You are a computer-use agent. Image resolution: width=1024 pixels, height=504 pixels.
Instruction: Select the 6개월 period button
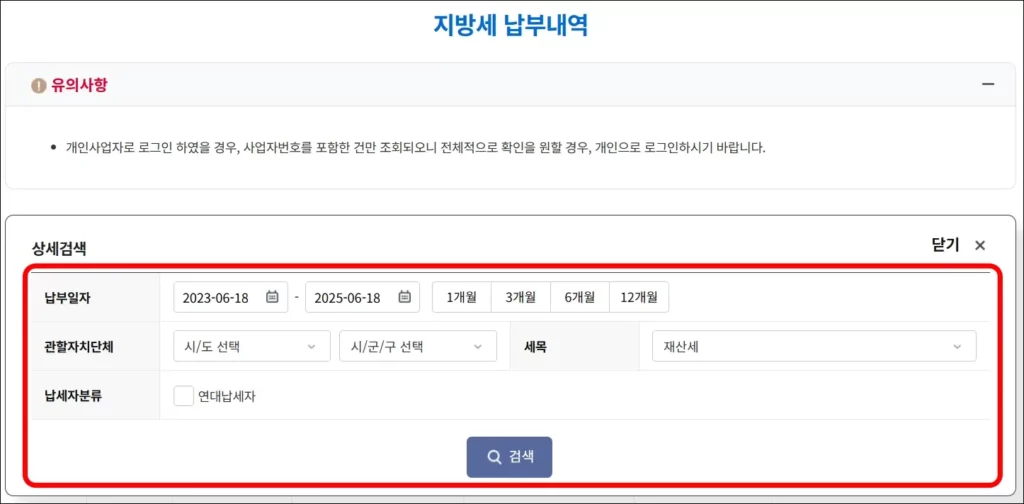pos(580,297)
